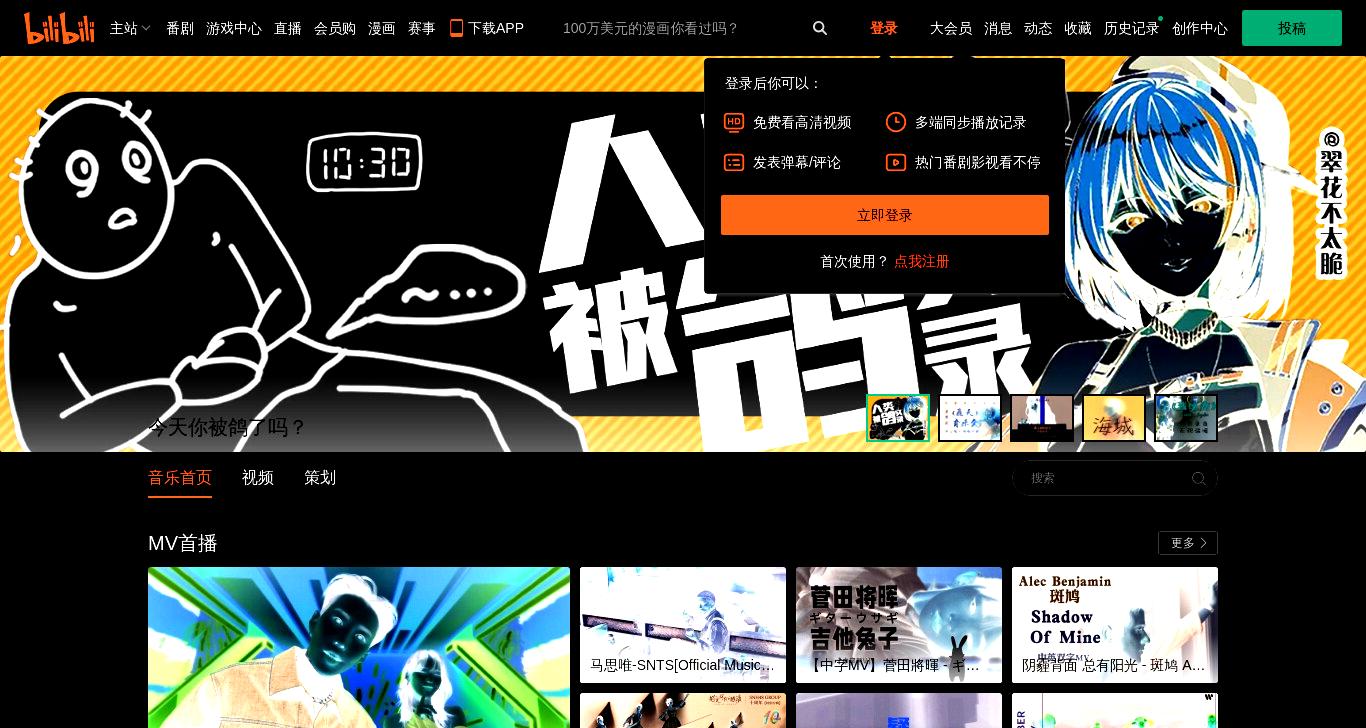The width and height of the screenshot is (1366, 728).
Task: Open 直播 in the top bar
Action: point(288,28)
